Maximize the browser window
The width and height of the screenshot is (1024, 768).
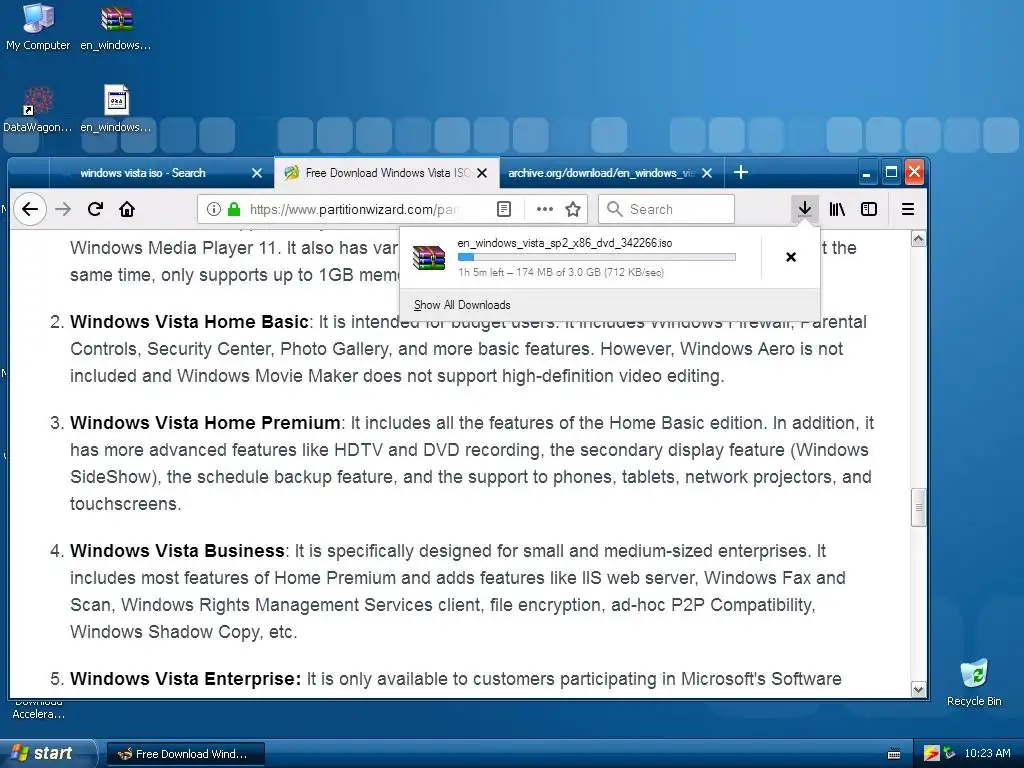891,173
